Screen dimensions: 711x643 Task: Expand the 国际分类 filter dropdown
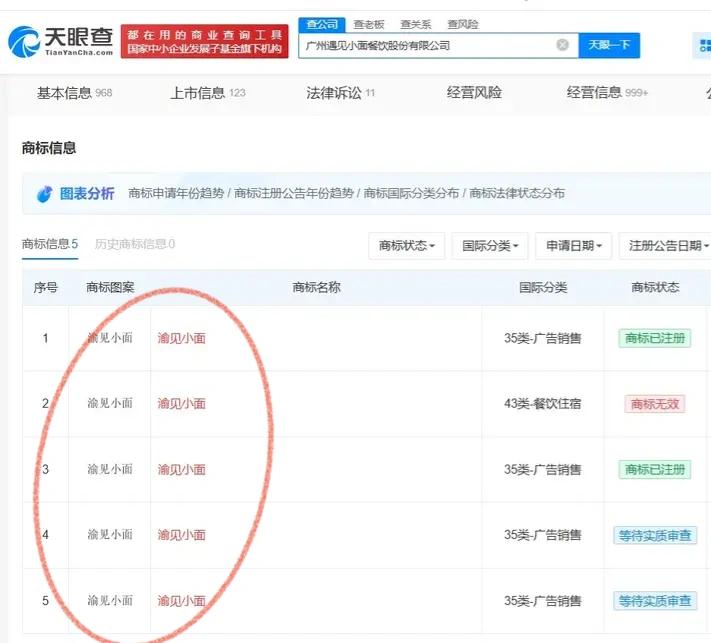point(490,246)
